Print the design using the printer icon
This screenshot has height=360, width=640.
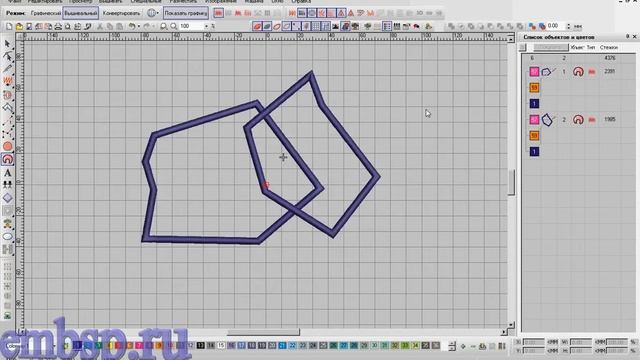tap(58, 27)
